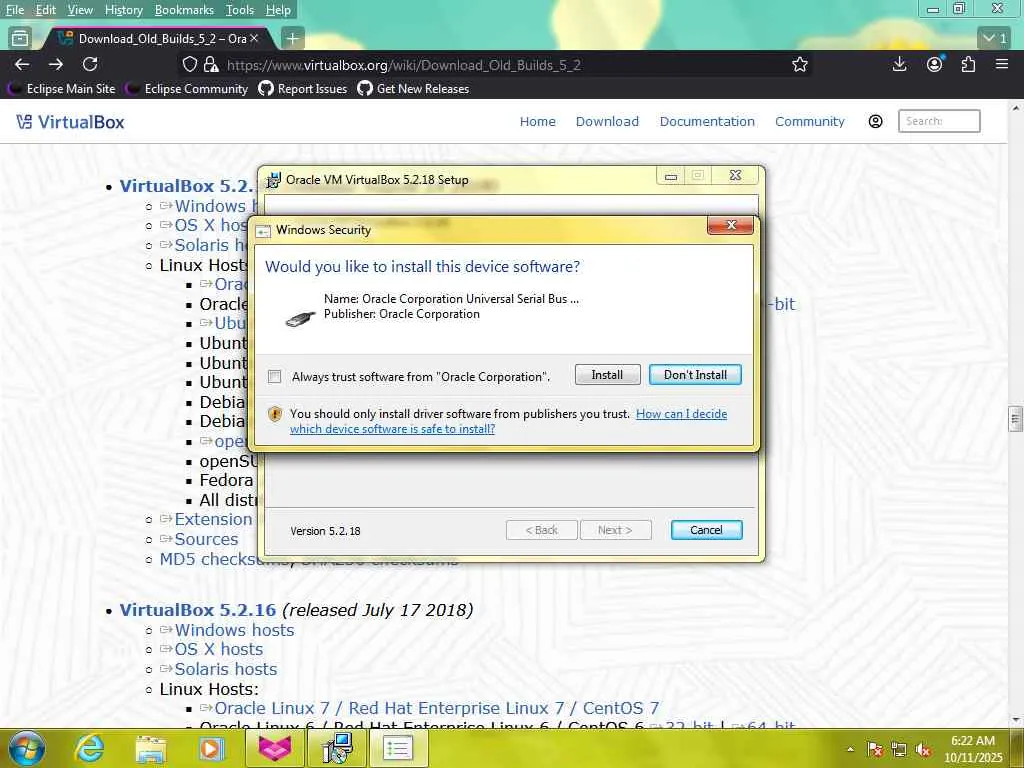Open Eclipse Main Site bookmark
Viewport: 1024px width, 768px height.
pos(63,89)
